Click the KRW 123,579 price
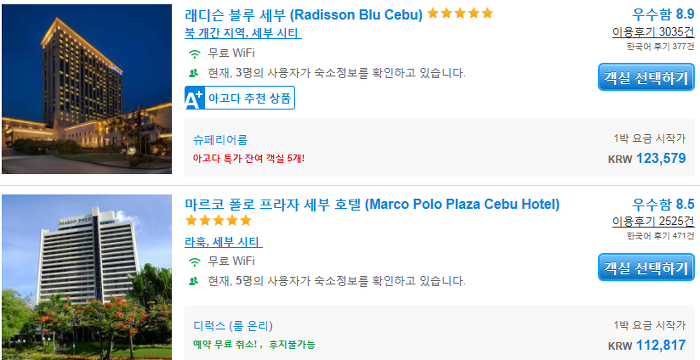This screenshot has height=360, width=700. tap(647, 159)
